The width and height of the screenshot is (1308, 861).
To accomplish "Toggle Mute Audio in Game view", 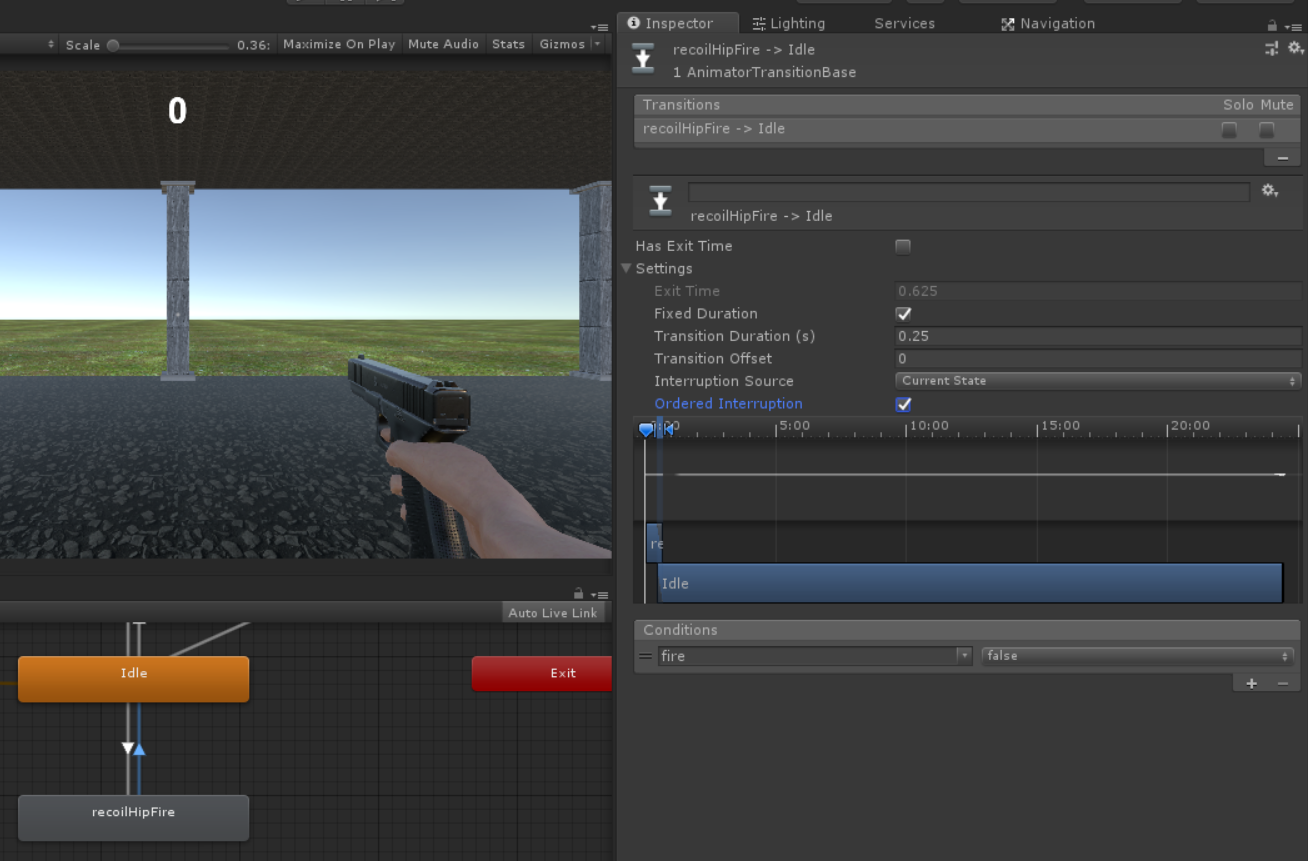I will pyautogui.click(x=443, y=44).
